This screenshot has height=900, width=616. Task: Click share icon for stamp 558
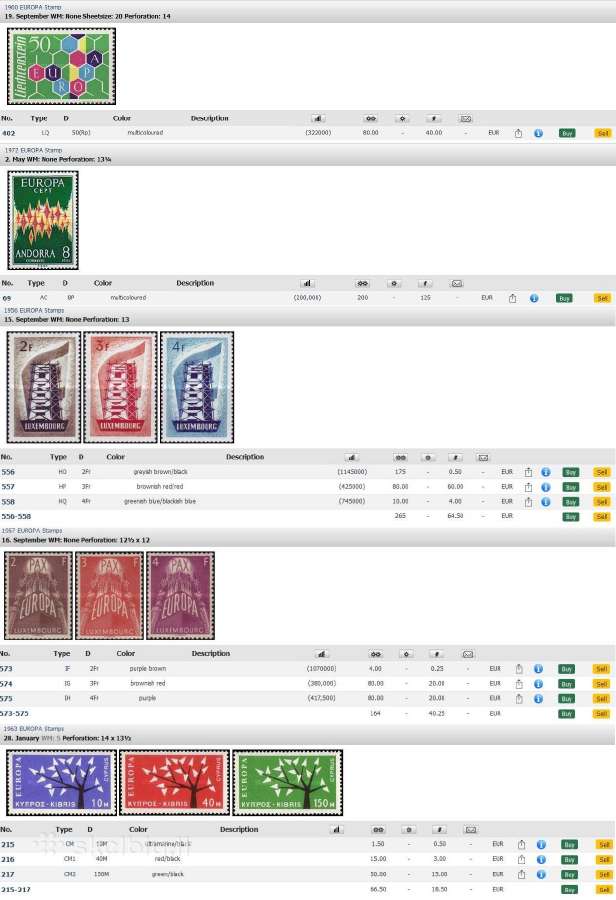[x=528, y=502]
